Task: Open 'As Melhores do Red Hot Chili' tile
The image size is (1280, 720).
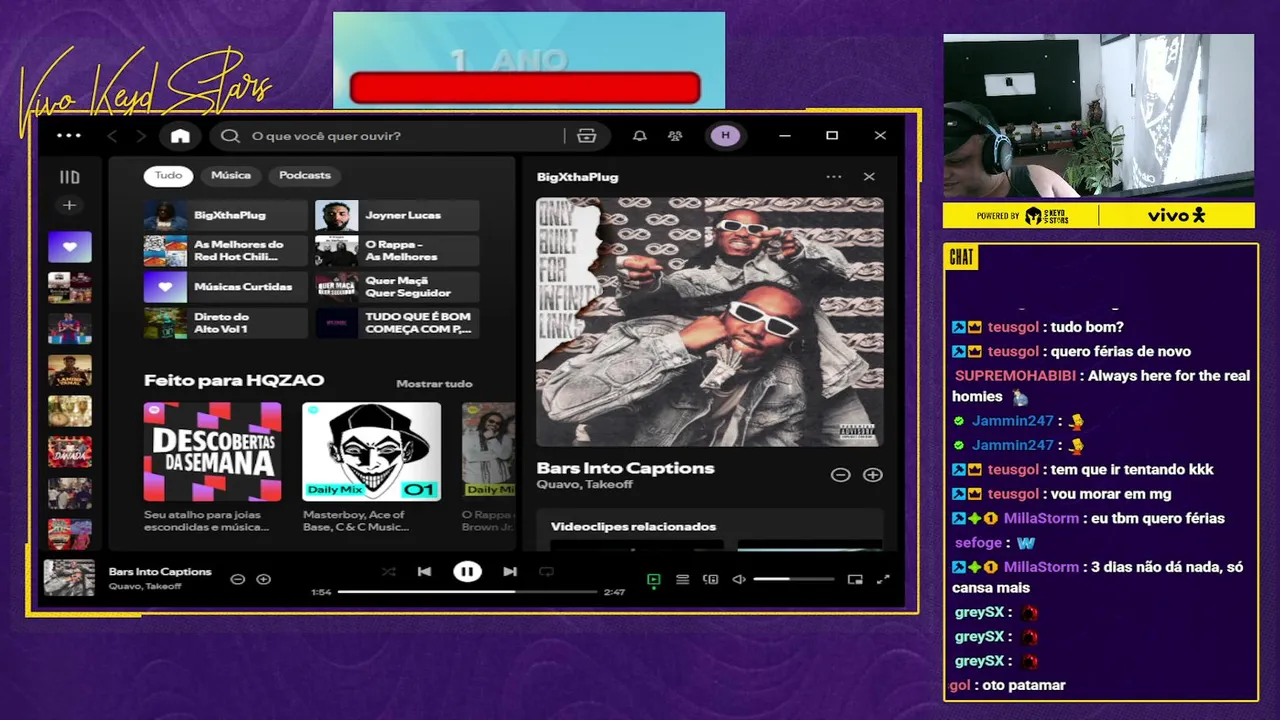Action: coord(225,250)
